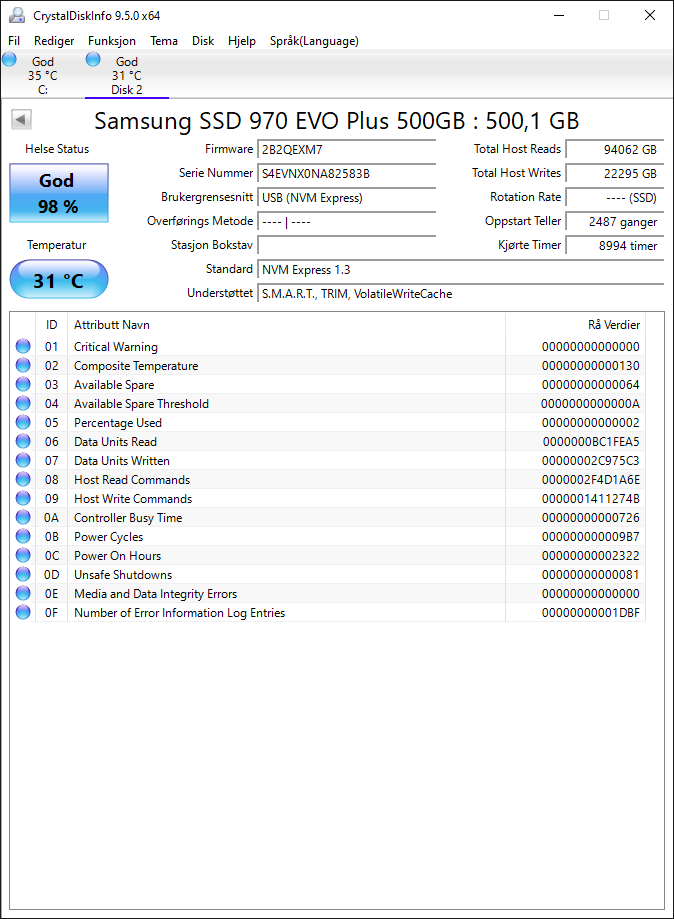Image resolution: width=674 pixels, height=919 pixels.
Task: Click status orb for Power On Hours row
Action: tap(23, 555)
